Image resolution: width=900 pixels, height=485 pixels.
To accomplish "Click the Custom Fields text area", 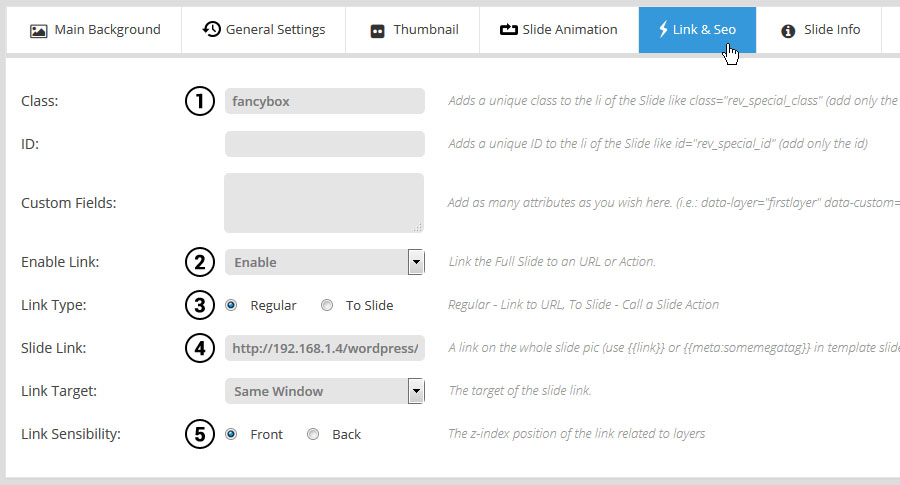I will [324, 203].
